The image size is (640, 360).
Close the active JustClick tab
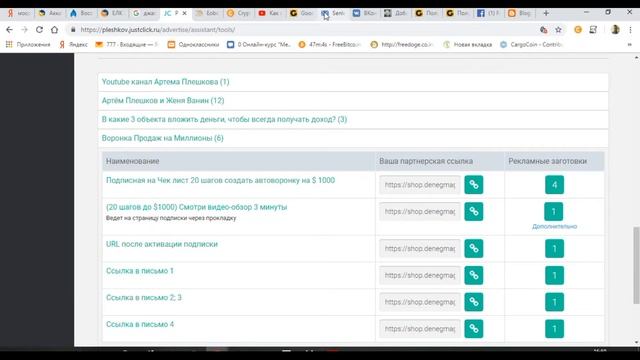click(x=184, y=13)
